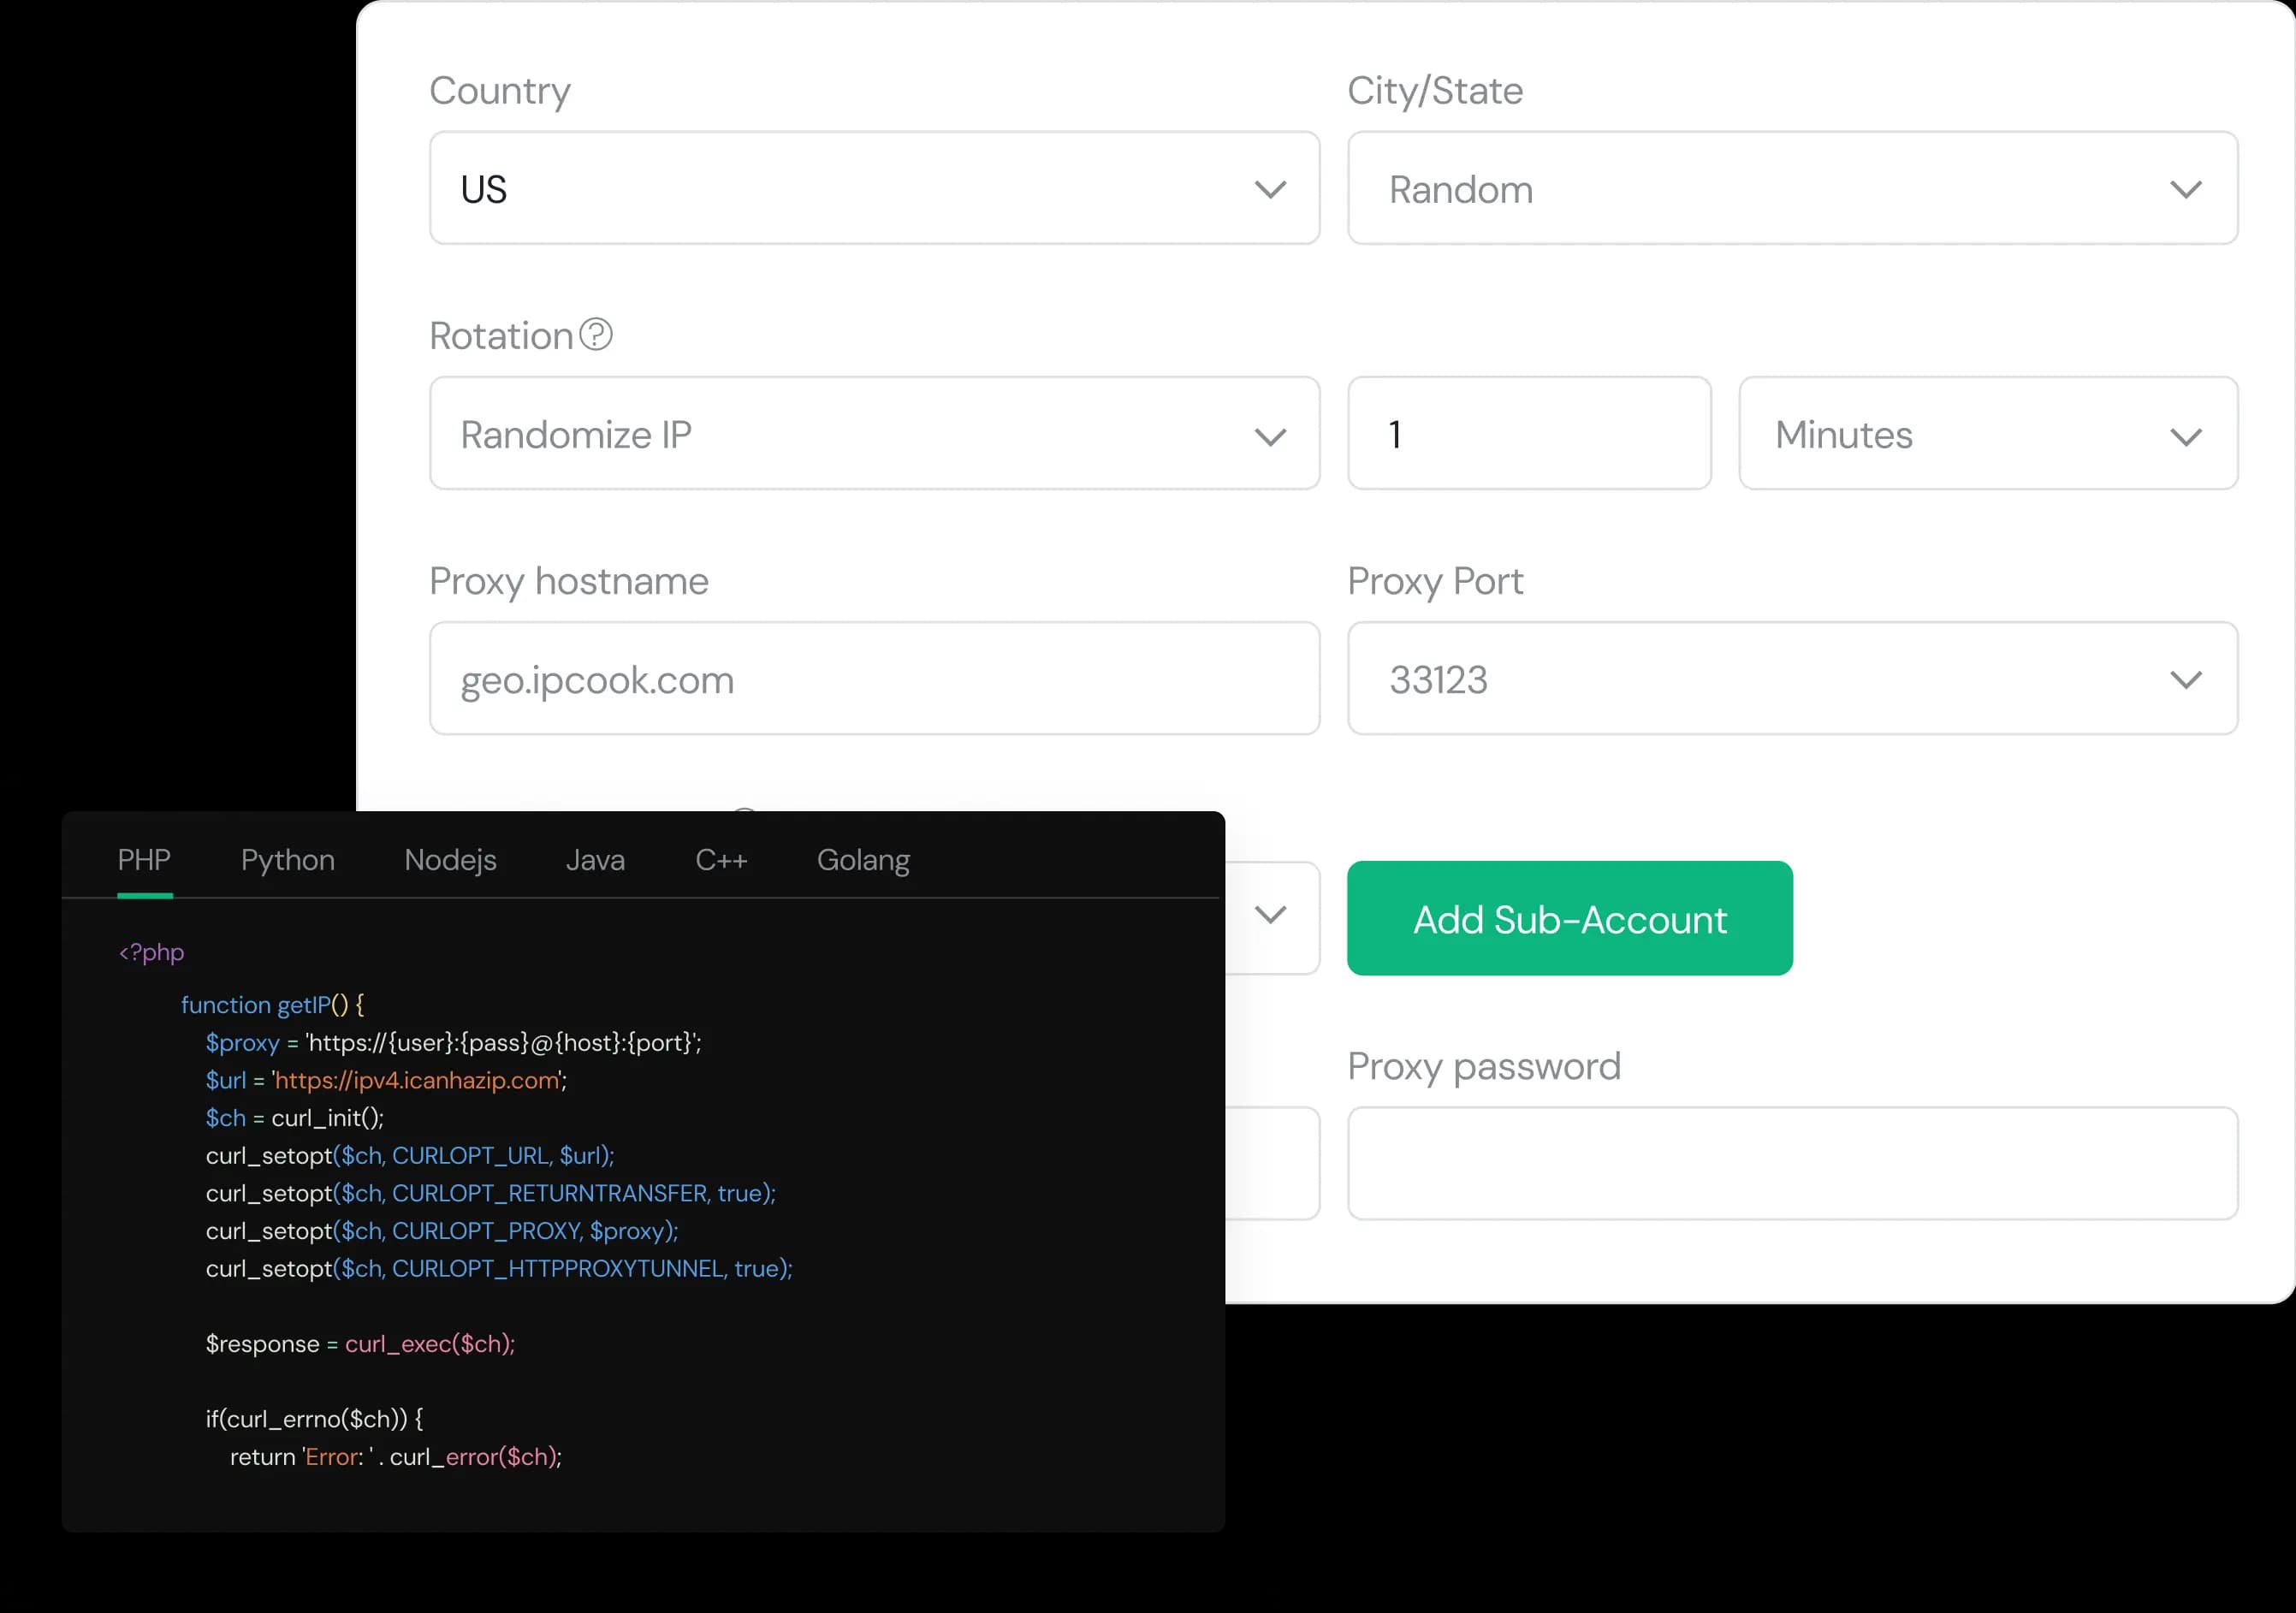
Task: Switch to the Golang tab
Action: point(863,860)
